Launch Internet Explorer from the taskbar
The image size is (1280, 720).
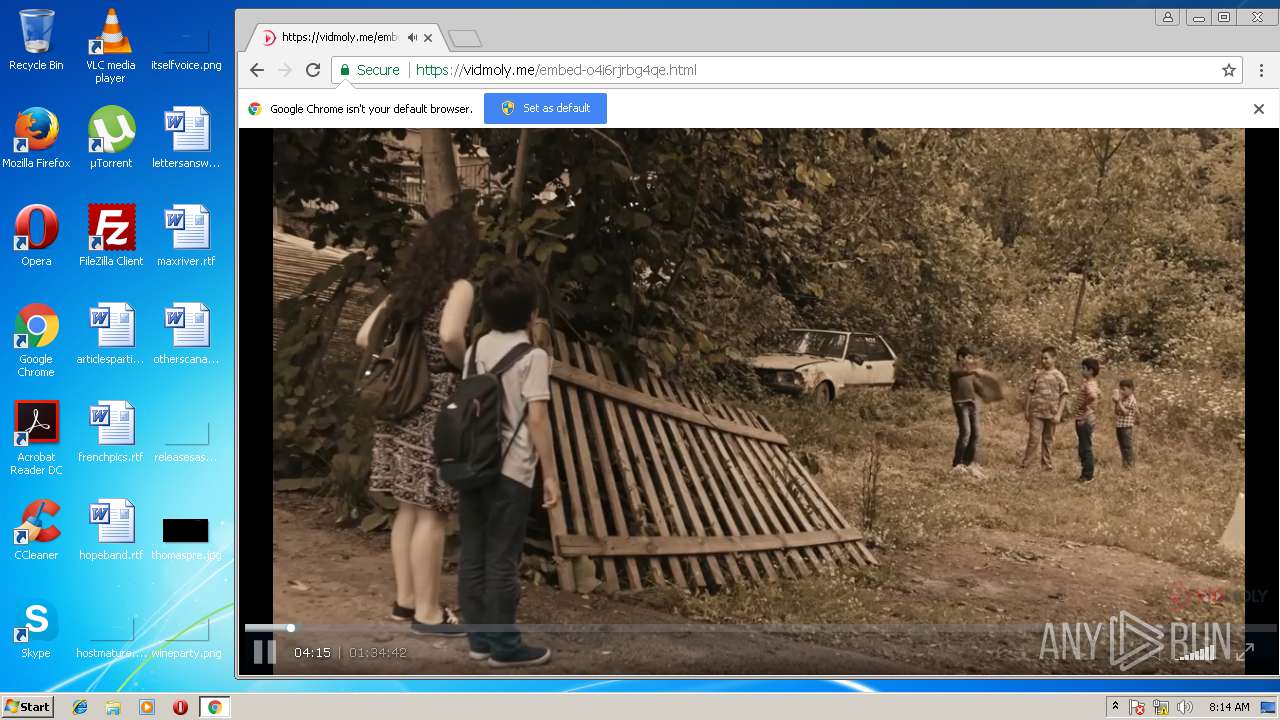tap(80, 707)
